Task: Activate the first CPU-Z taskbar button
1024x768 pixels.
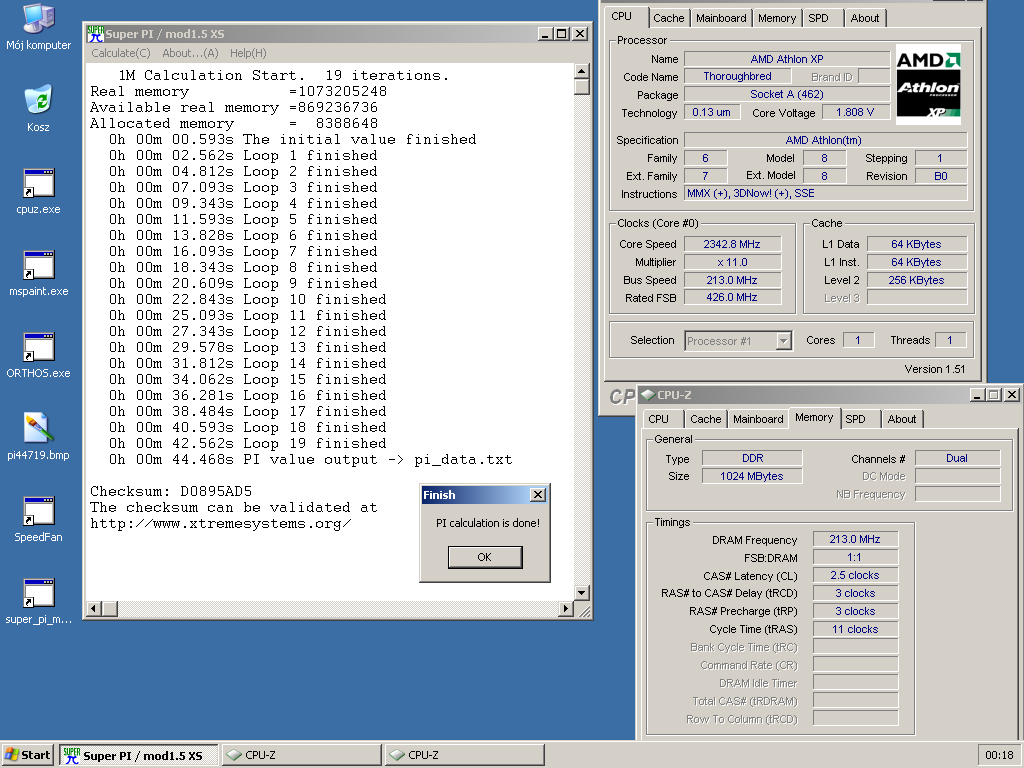Action: coord(302,755)
